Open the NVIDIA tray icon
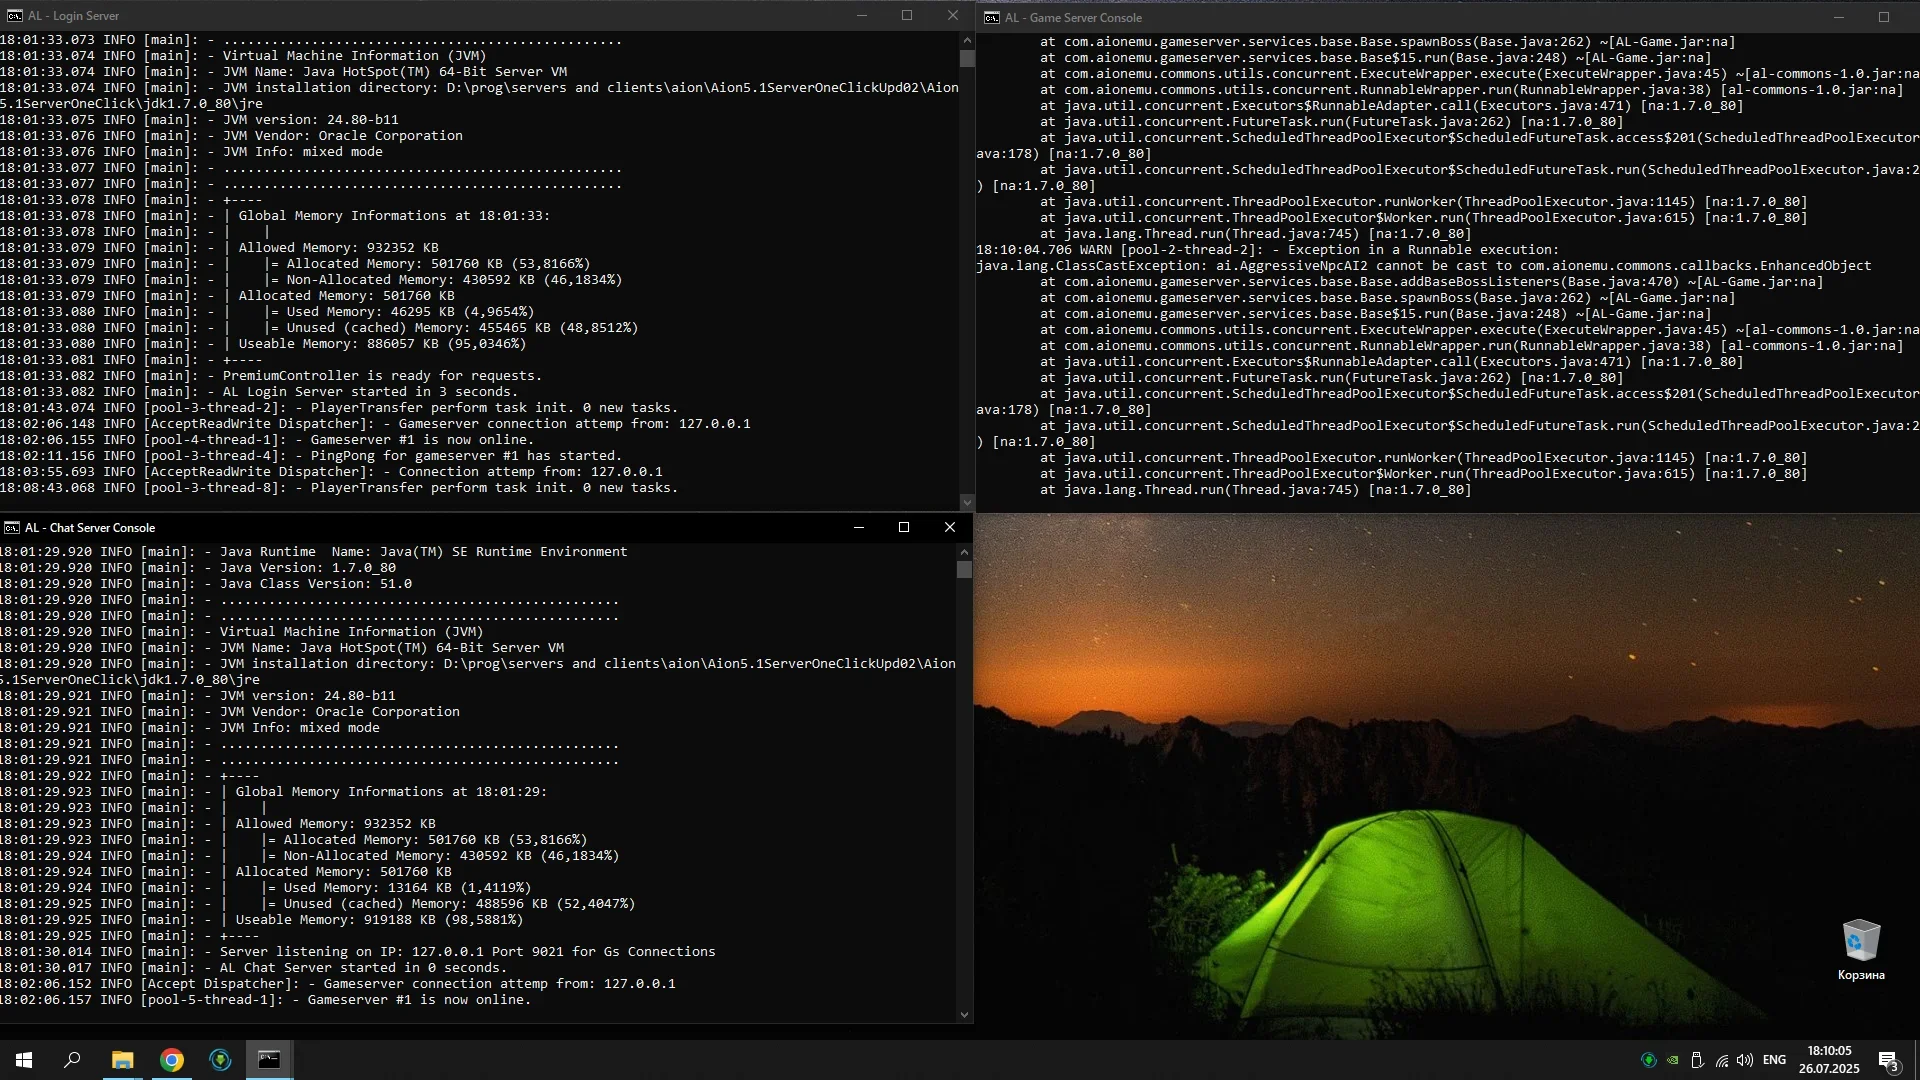 coord(1673,1060)
